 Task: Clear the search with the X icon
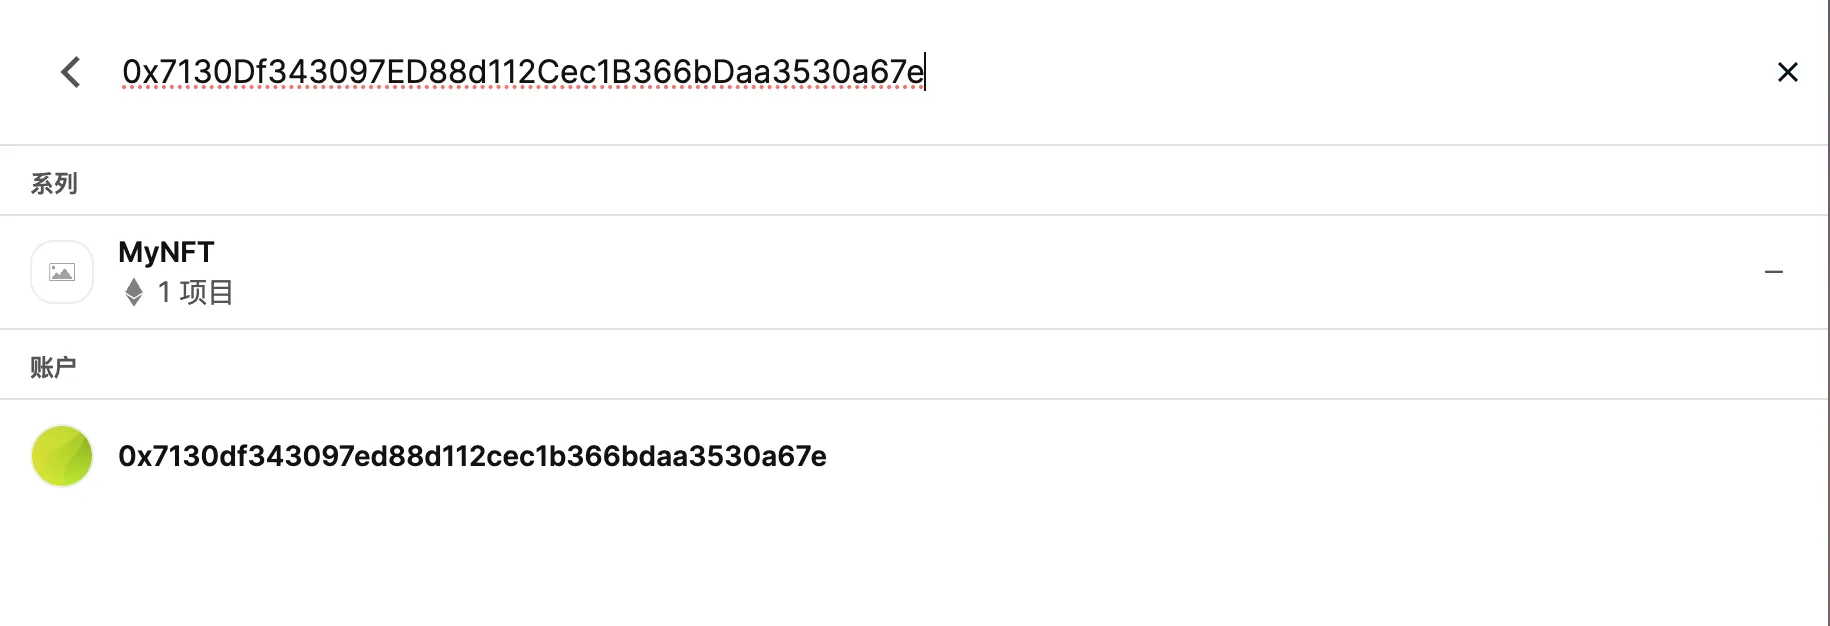tap(1787, 72)
